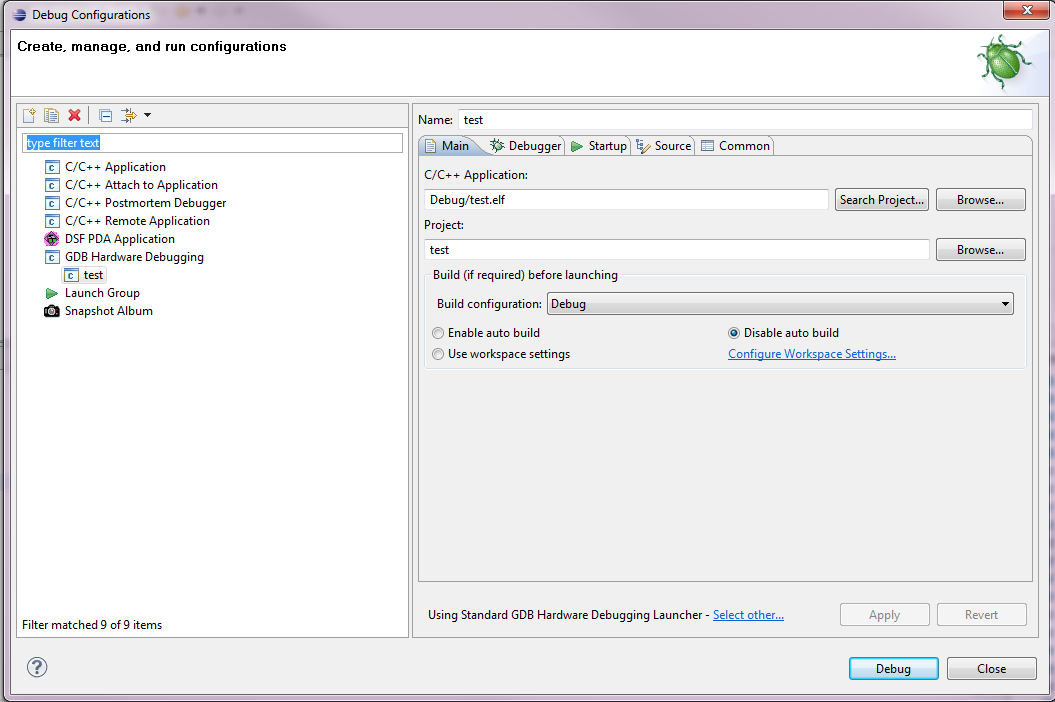Click the Search Project button
The image size is (1055, 702).
tap(881, 200)
